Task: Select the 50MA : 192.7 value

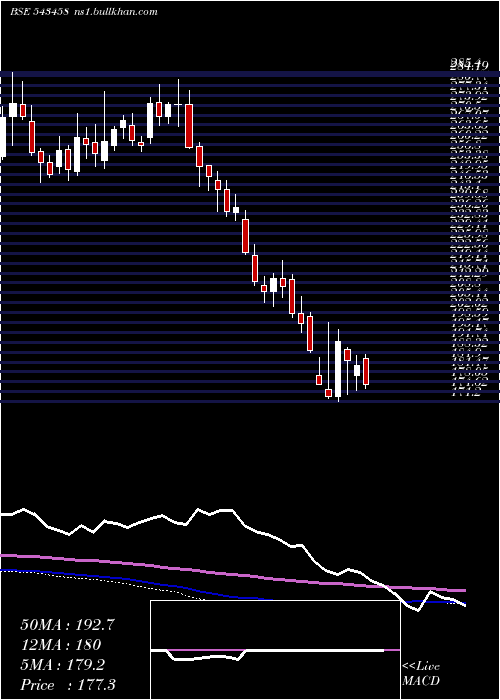Action: coord(68,625)
